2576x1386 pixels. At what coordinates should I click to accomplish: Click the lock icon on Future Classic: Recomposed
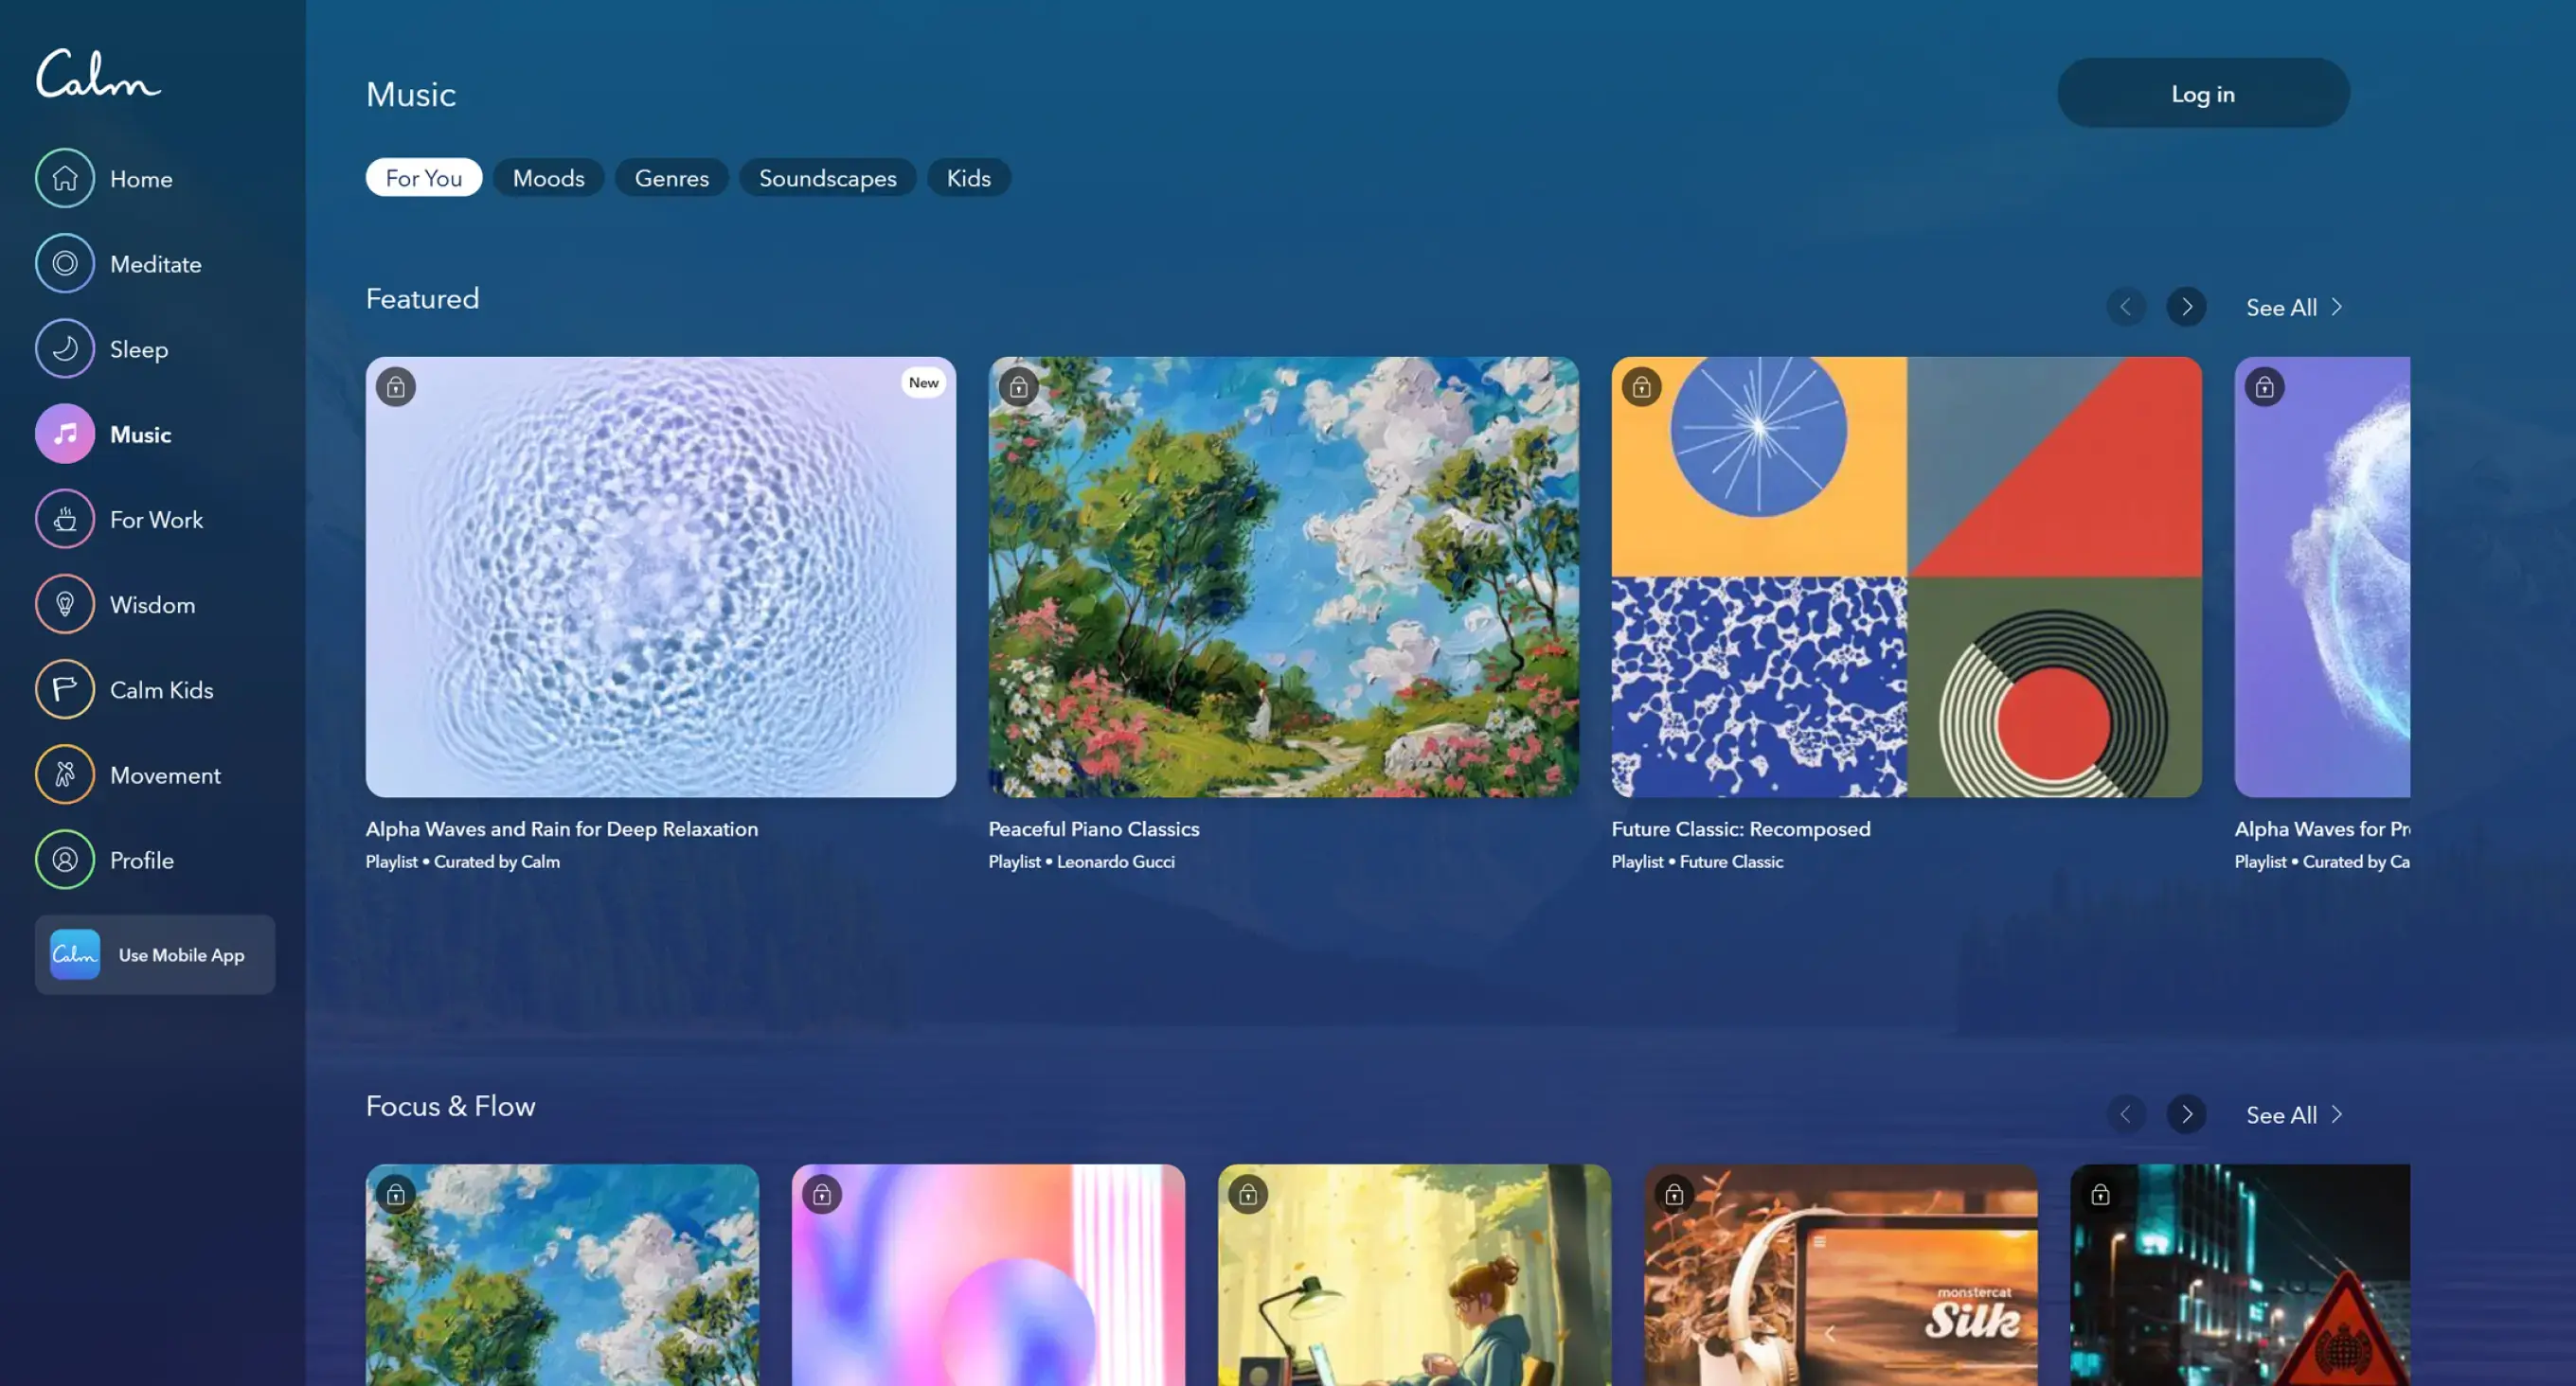click(x=1641, y=387)
